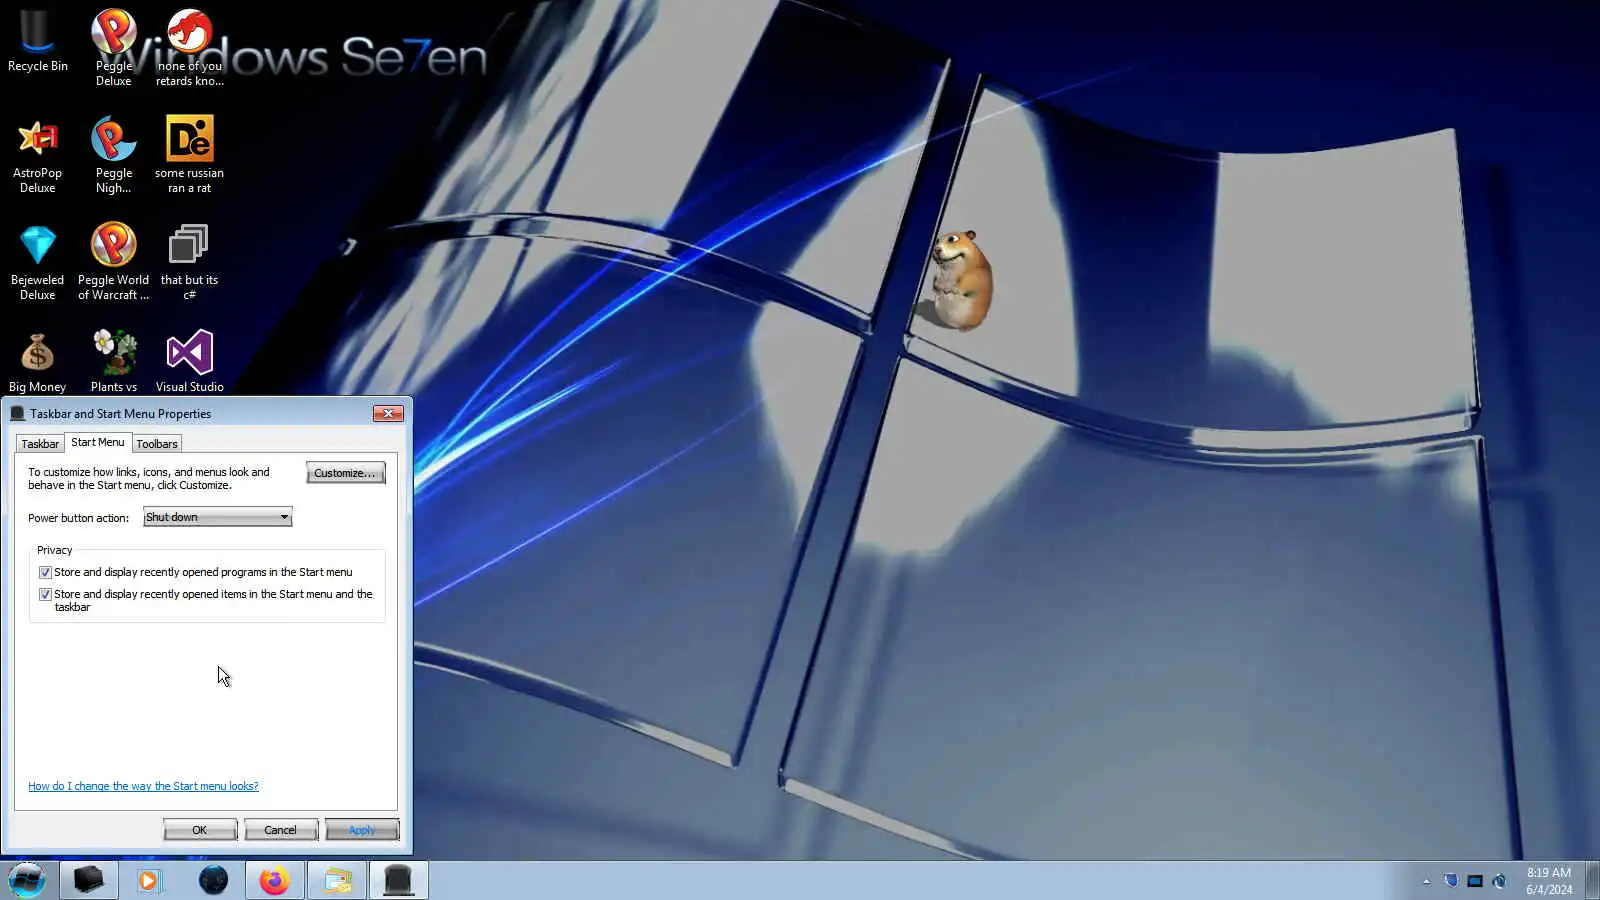
Task: Select the Plants vs desktop icon
Action: [x=114, y=362]
